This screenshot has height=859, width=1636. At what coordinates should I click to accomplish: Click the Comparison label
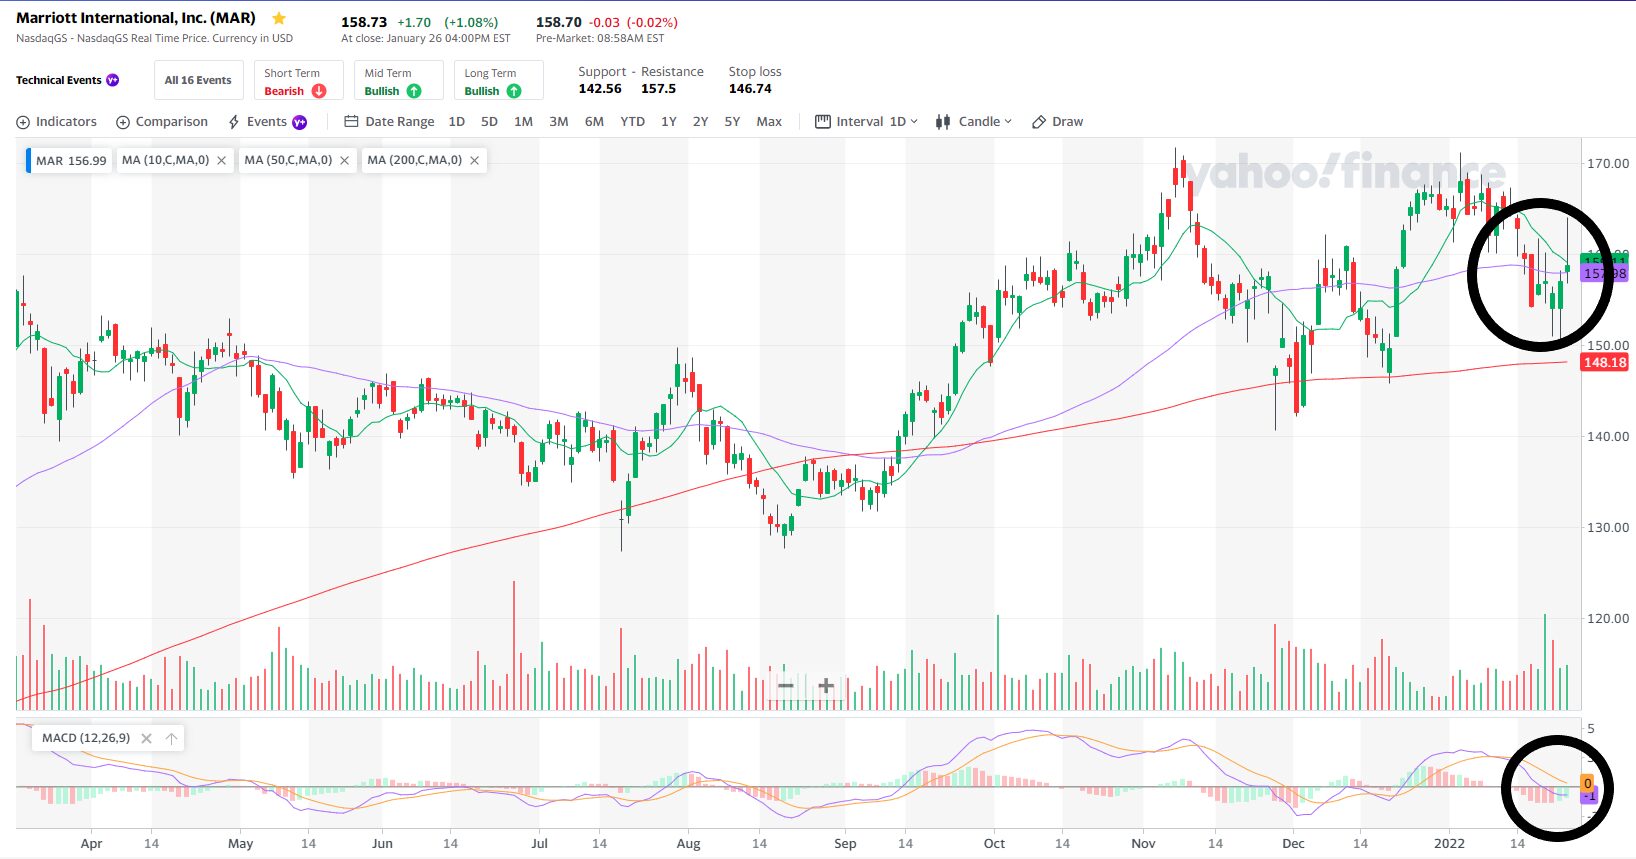pos(172,122)
